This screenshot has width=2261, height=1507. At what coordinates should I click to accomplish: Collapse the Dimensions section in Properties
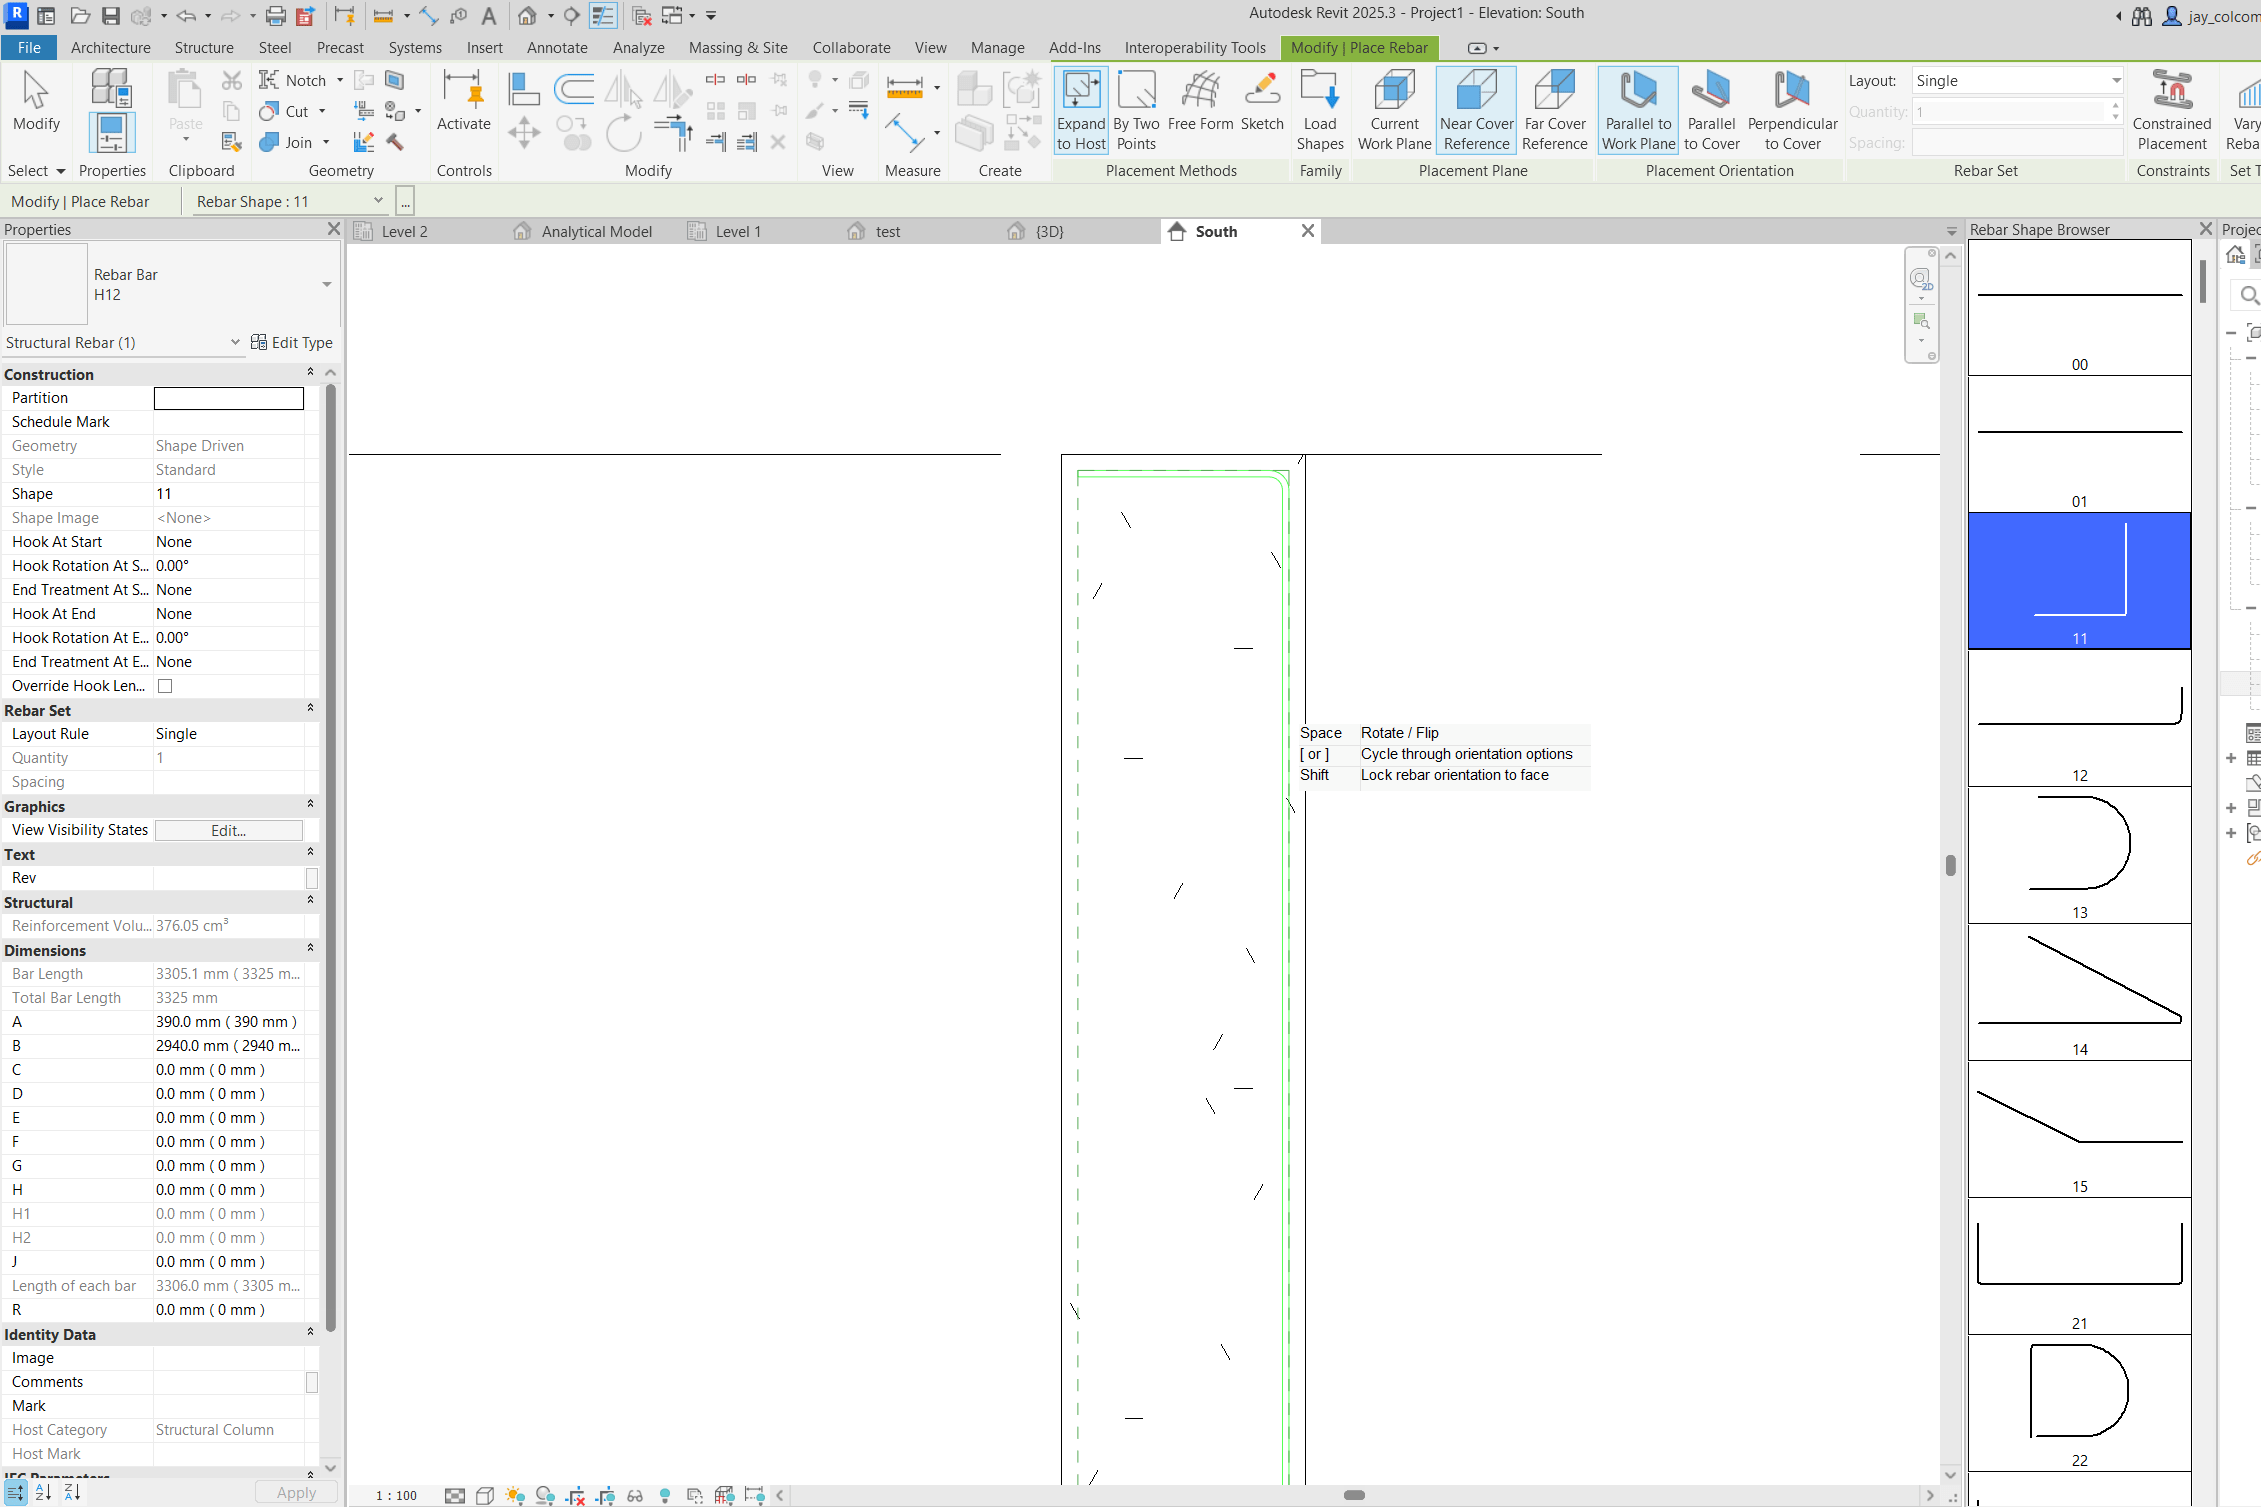(310, 948)
